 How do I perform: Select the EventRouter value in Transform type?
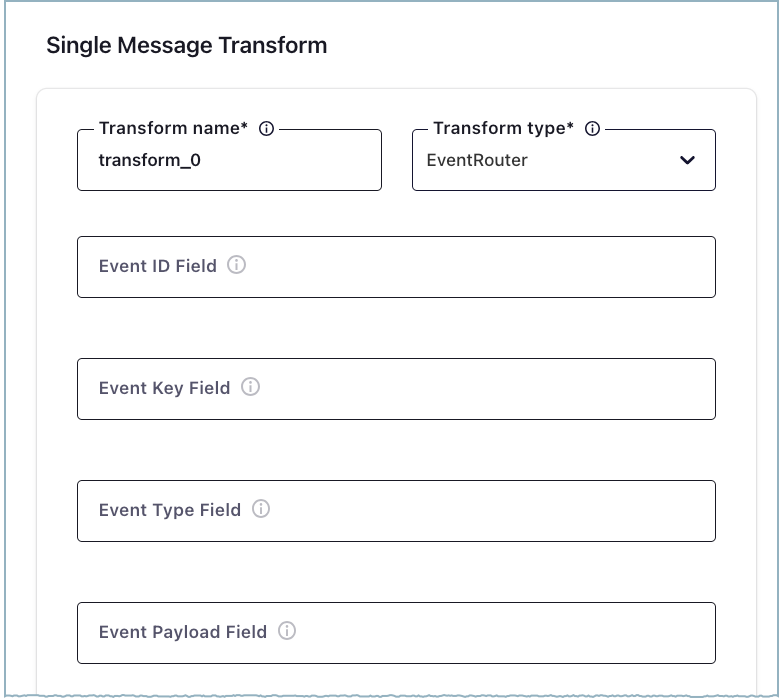pos(477,160)
